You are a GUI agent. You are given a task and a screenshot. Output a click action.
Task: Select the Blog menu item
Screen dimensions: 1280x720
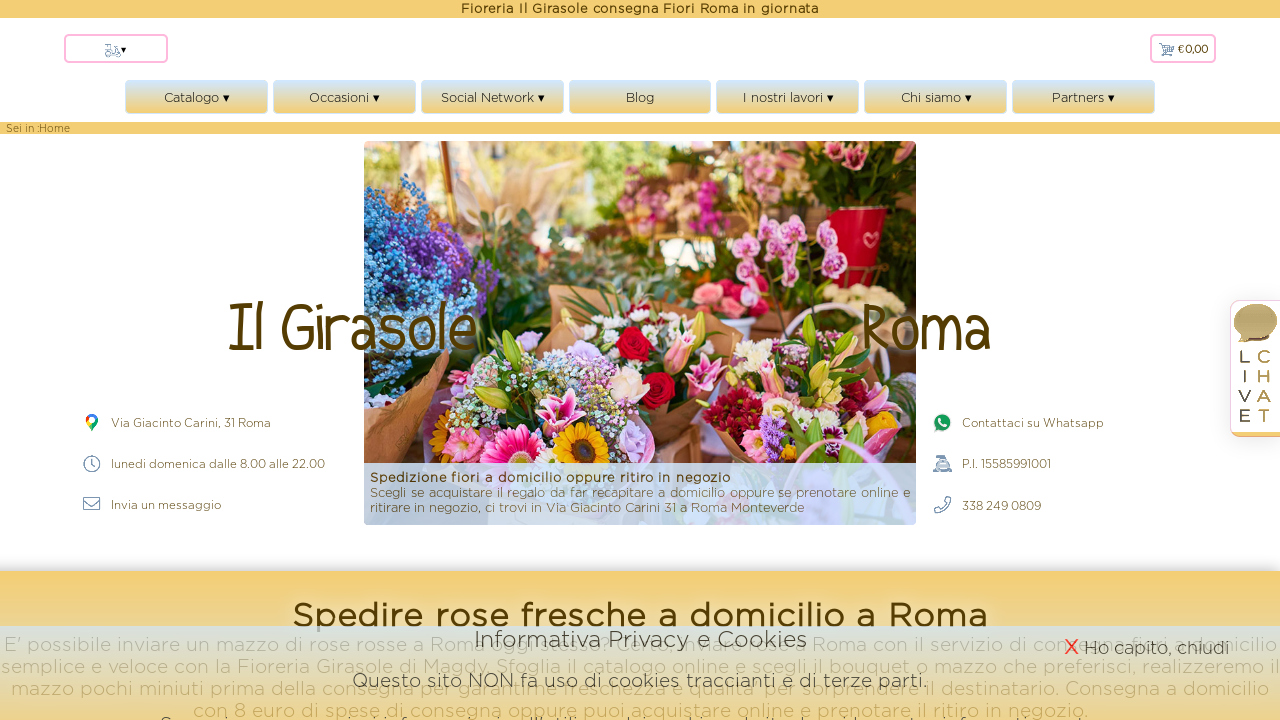pyautogui.click(x=639, y=97)
